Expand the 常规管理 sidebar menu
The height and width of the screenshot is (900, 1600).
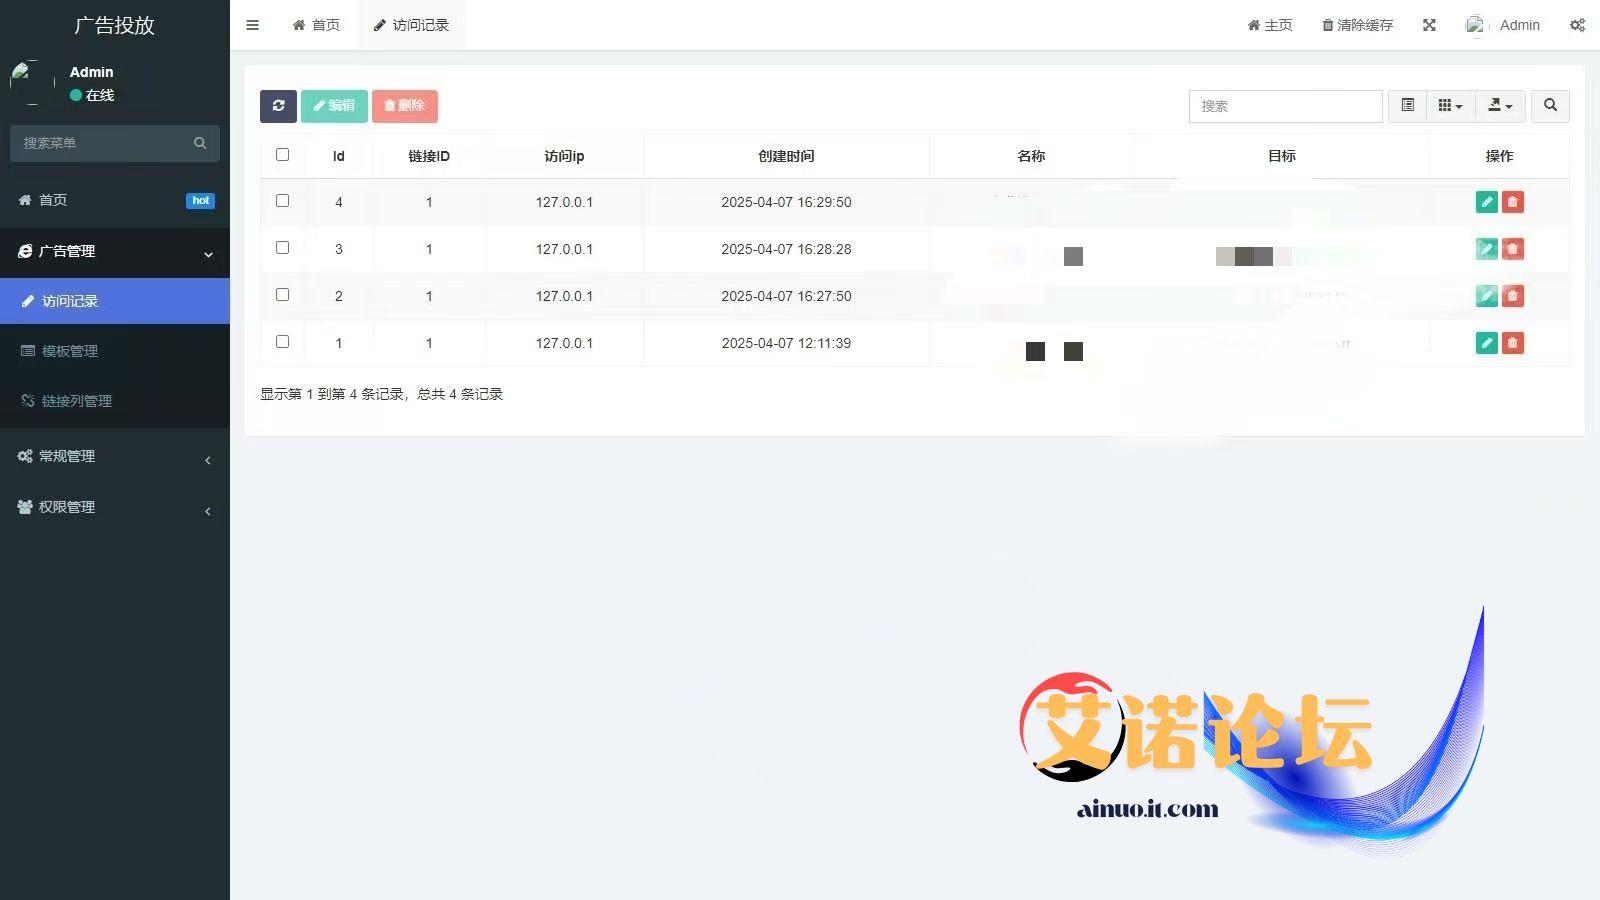[x=115, y=456]
